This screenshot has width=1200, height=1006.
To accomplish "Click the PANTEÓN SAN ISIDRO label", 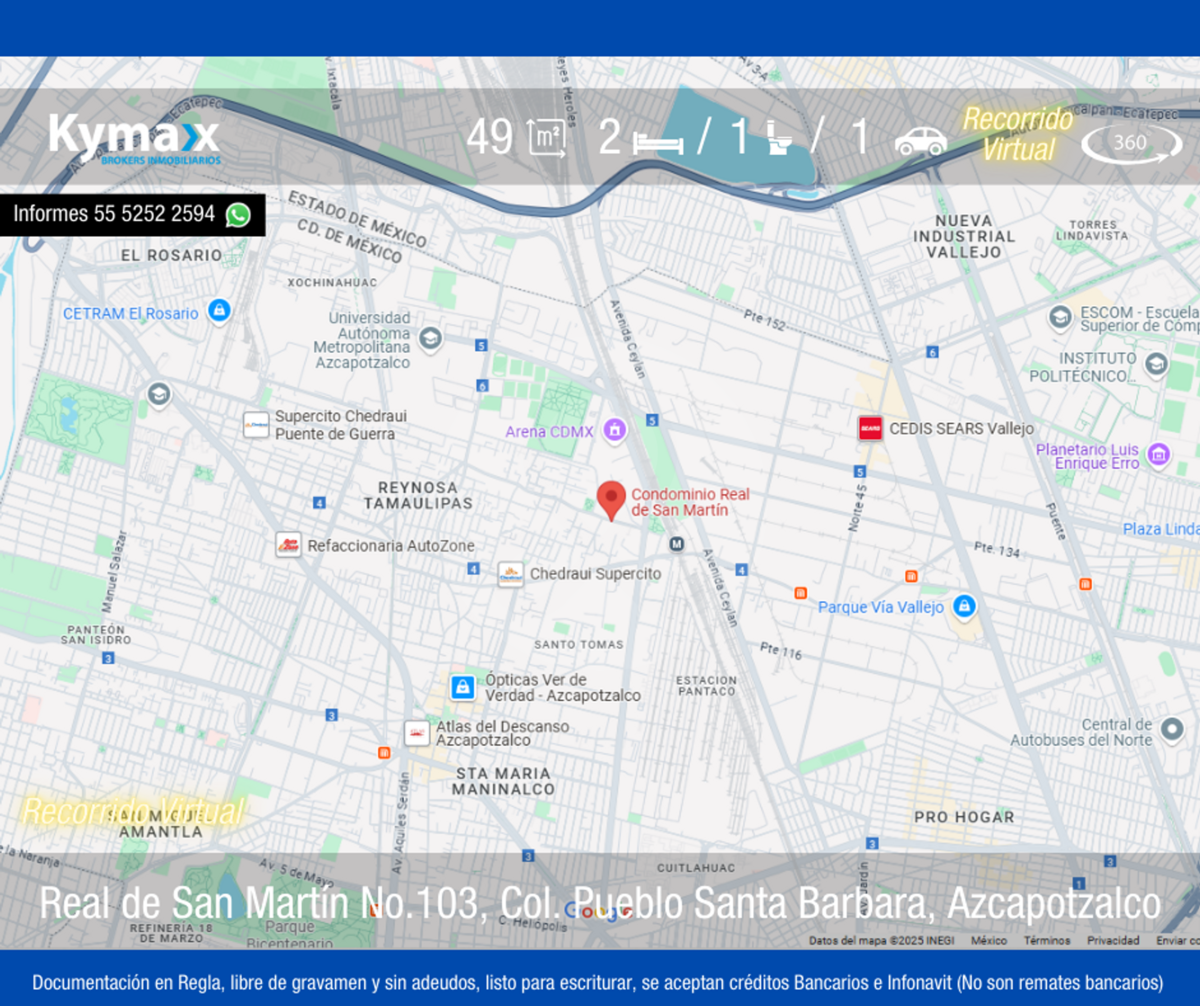I will click(97, 634).
